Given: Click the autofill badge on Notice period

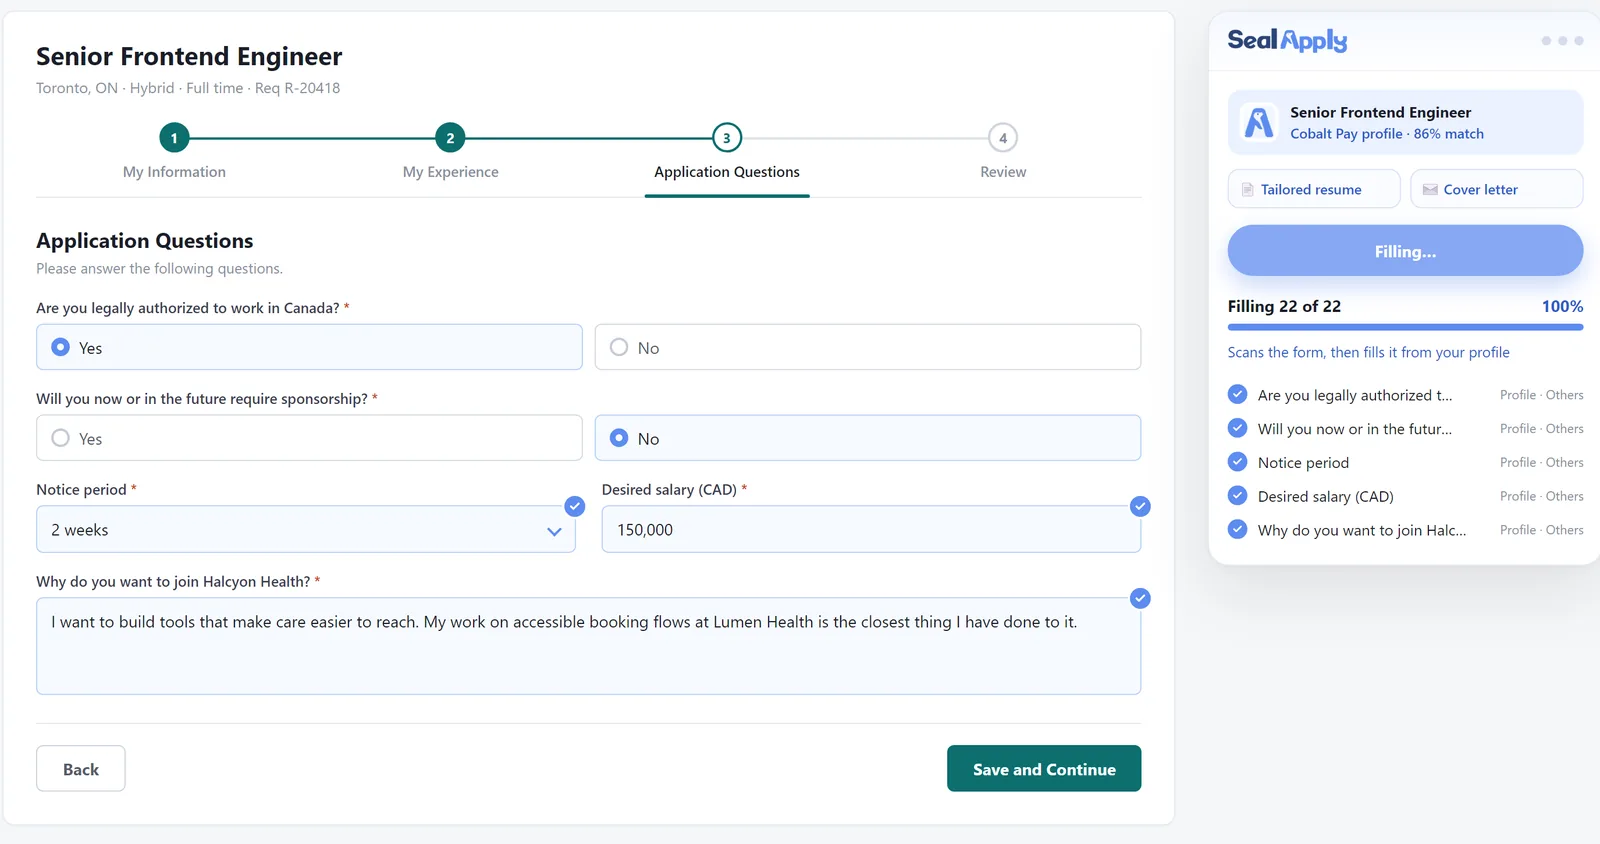Looking at the screenshot, I should [574, 506].
